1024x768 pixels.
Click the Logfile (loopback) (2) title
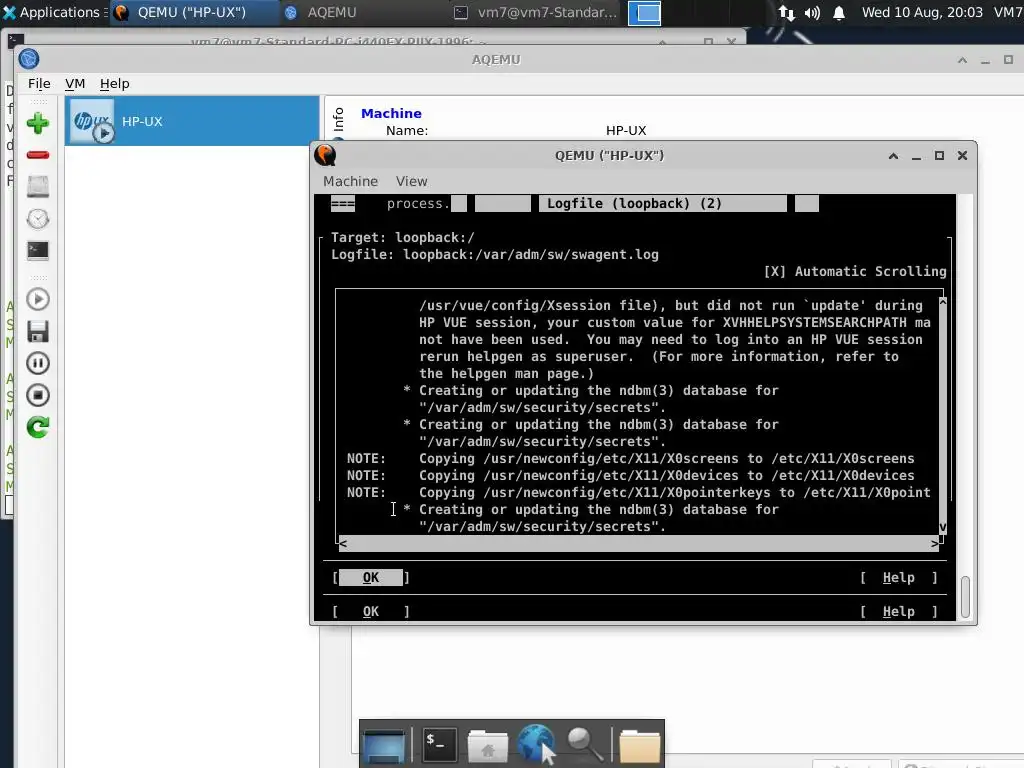point(634,204)
